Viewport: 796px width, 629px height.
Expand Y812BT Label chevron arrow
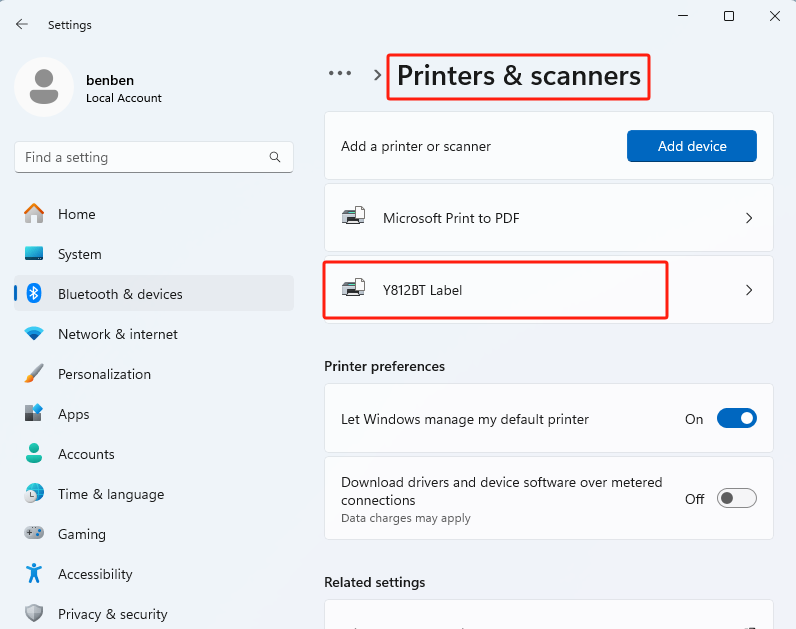point(749,290)
